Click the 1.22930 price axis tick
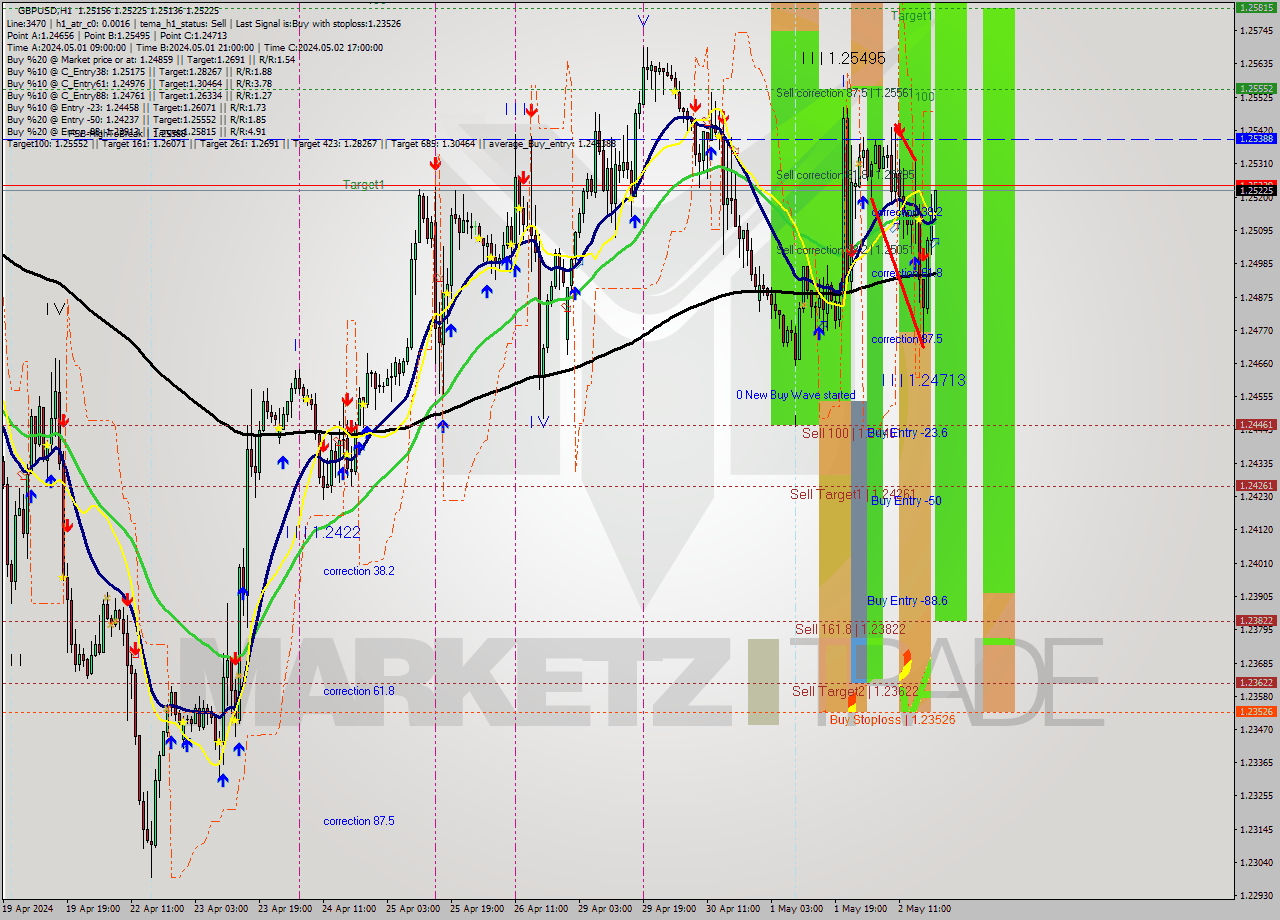 point(1255,895)
